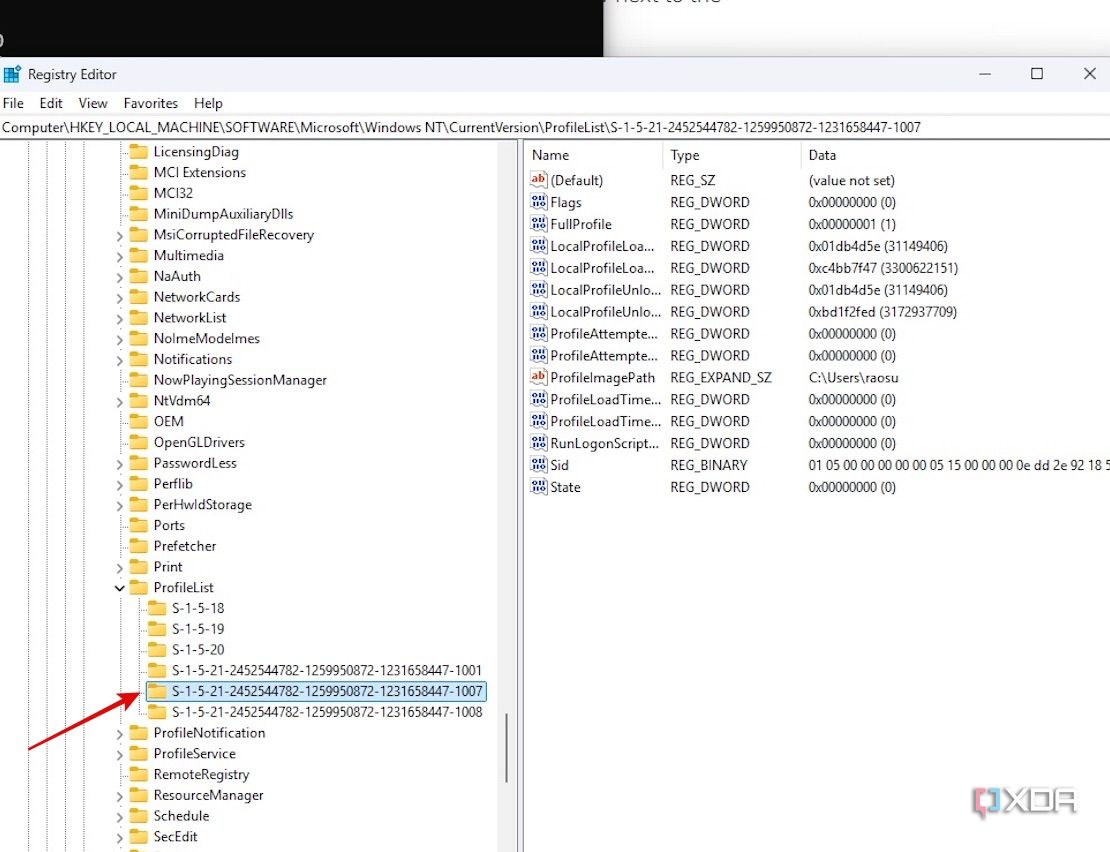This screenshot has height=852, width=1110.
Task: Collapse the ProfileList tree node
Action: tap(119, 588)
